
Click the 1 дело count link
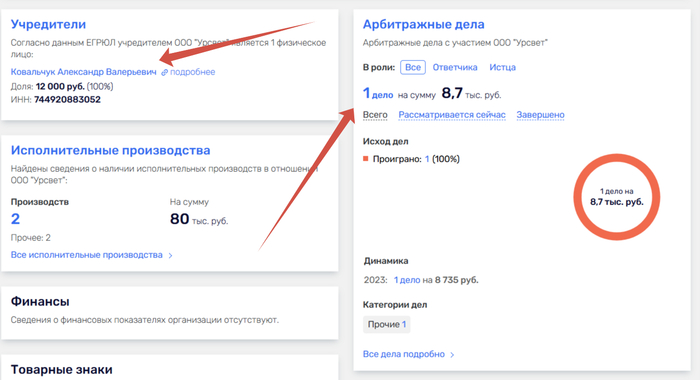click(378, 93)
